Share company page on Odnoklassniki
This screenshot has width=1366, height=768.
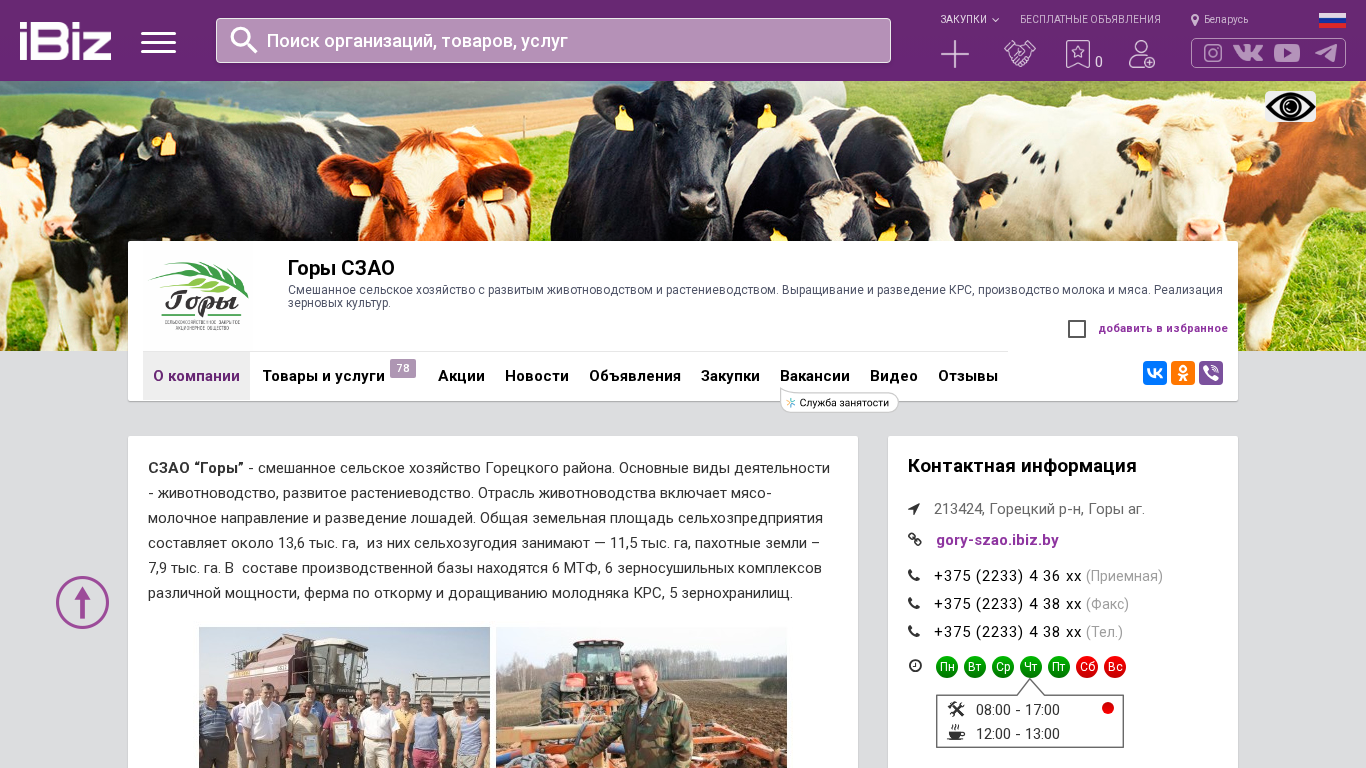1183,373
